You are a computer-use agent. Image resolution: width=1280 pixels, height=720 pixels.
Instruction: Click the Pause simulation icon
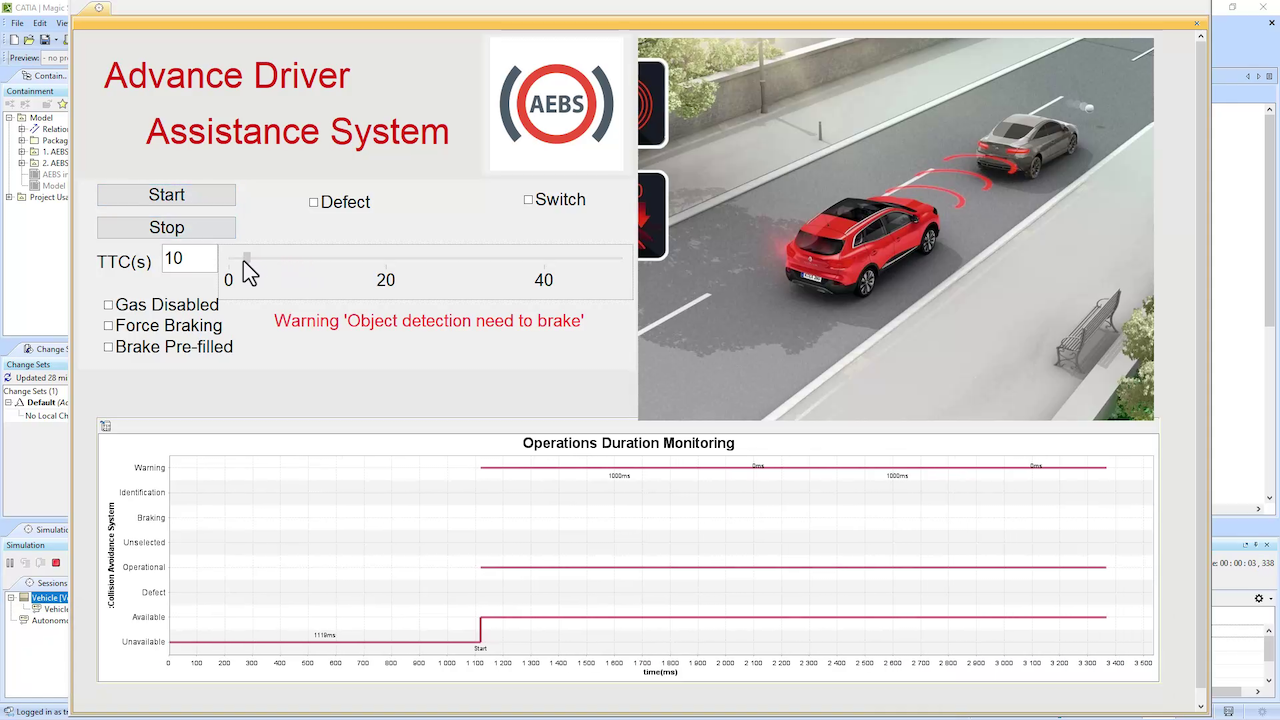coord(11,562)
